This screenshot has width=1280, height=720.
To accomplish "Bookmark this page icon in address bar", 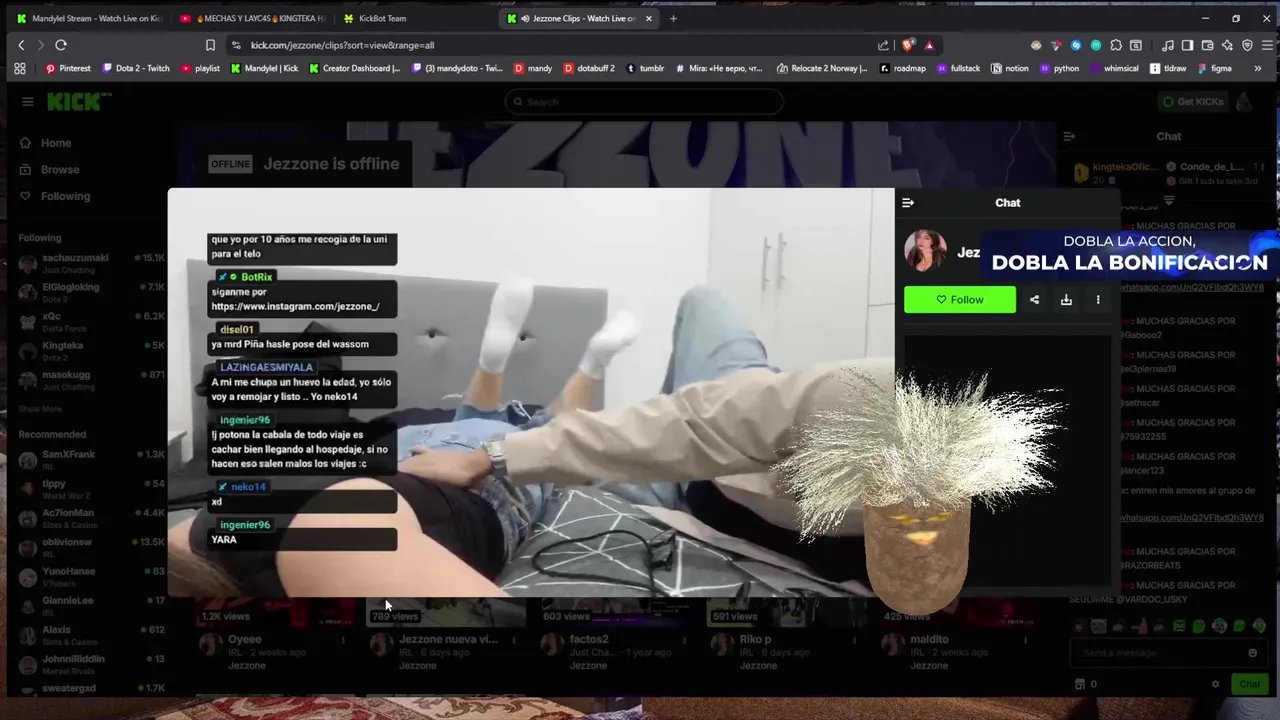I will click(210, 45).
